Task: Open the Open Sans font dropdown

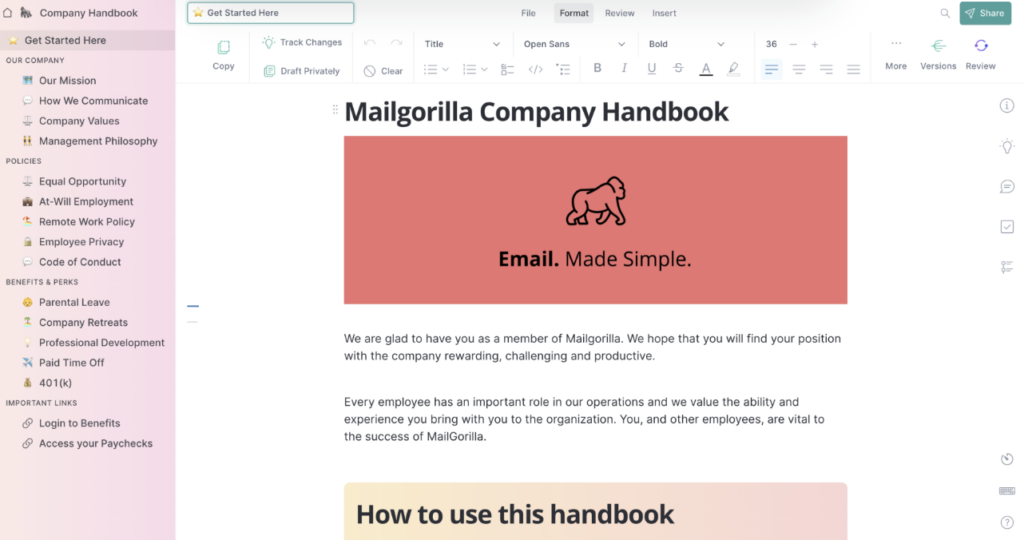Action: pyautogui.click(x=574, y=44)
